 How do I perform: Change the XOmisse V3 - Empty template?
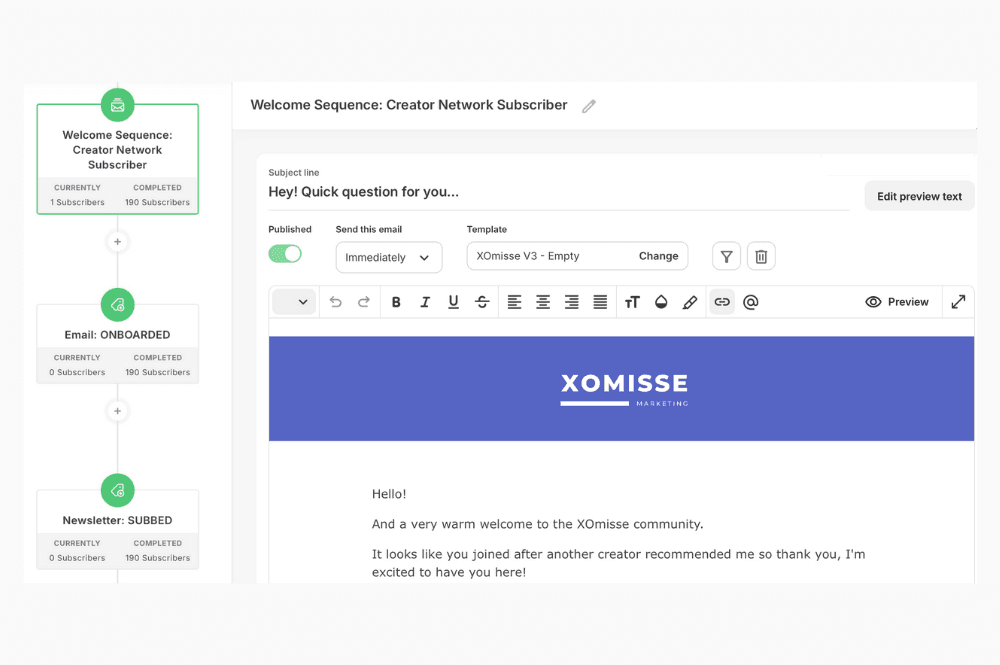click(x=658, y=256)
